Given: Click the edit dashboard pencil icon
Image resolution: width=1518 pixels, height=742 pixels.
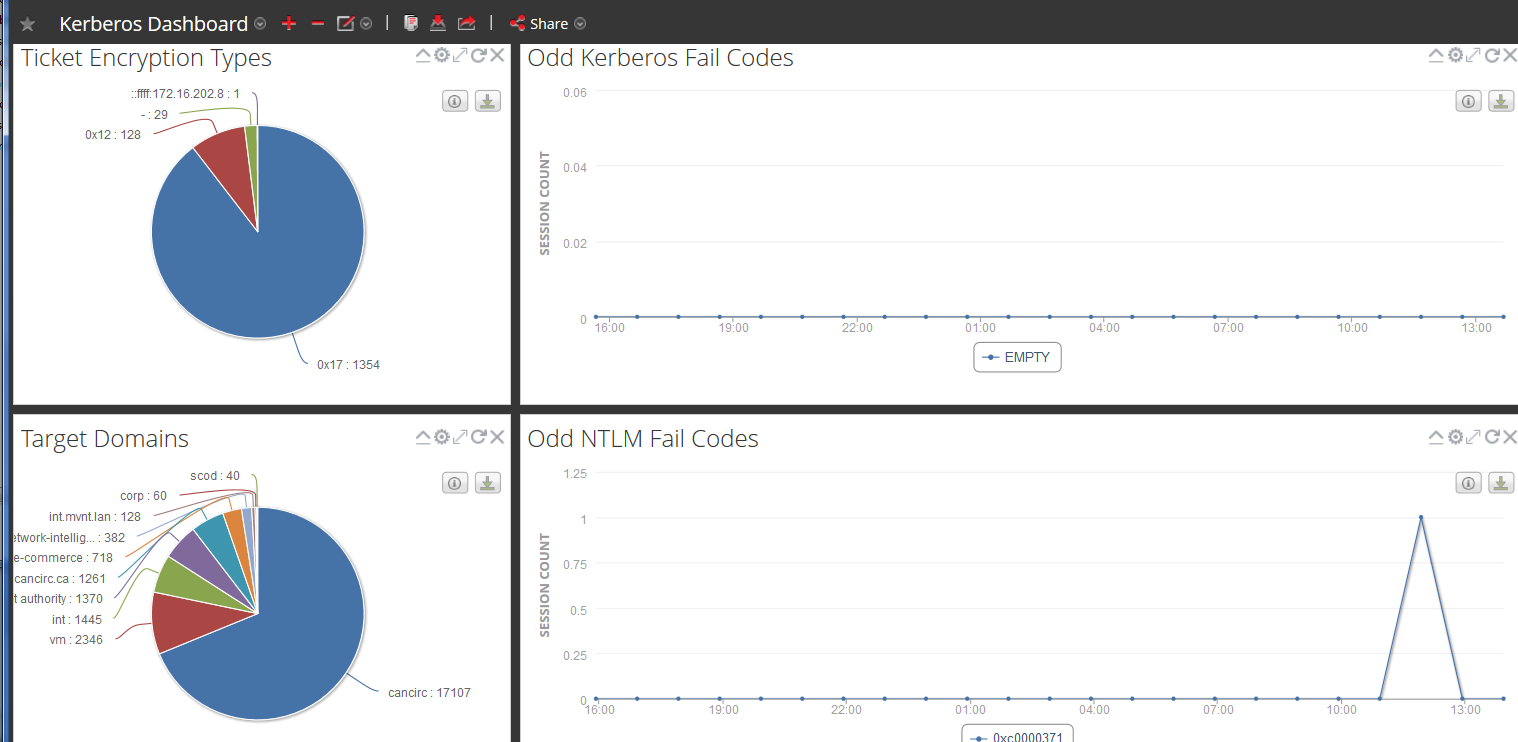Looking at the screenshot, I should click(x=346, y=23).
